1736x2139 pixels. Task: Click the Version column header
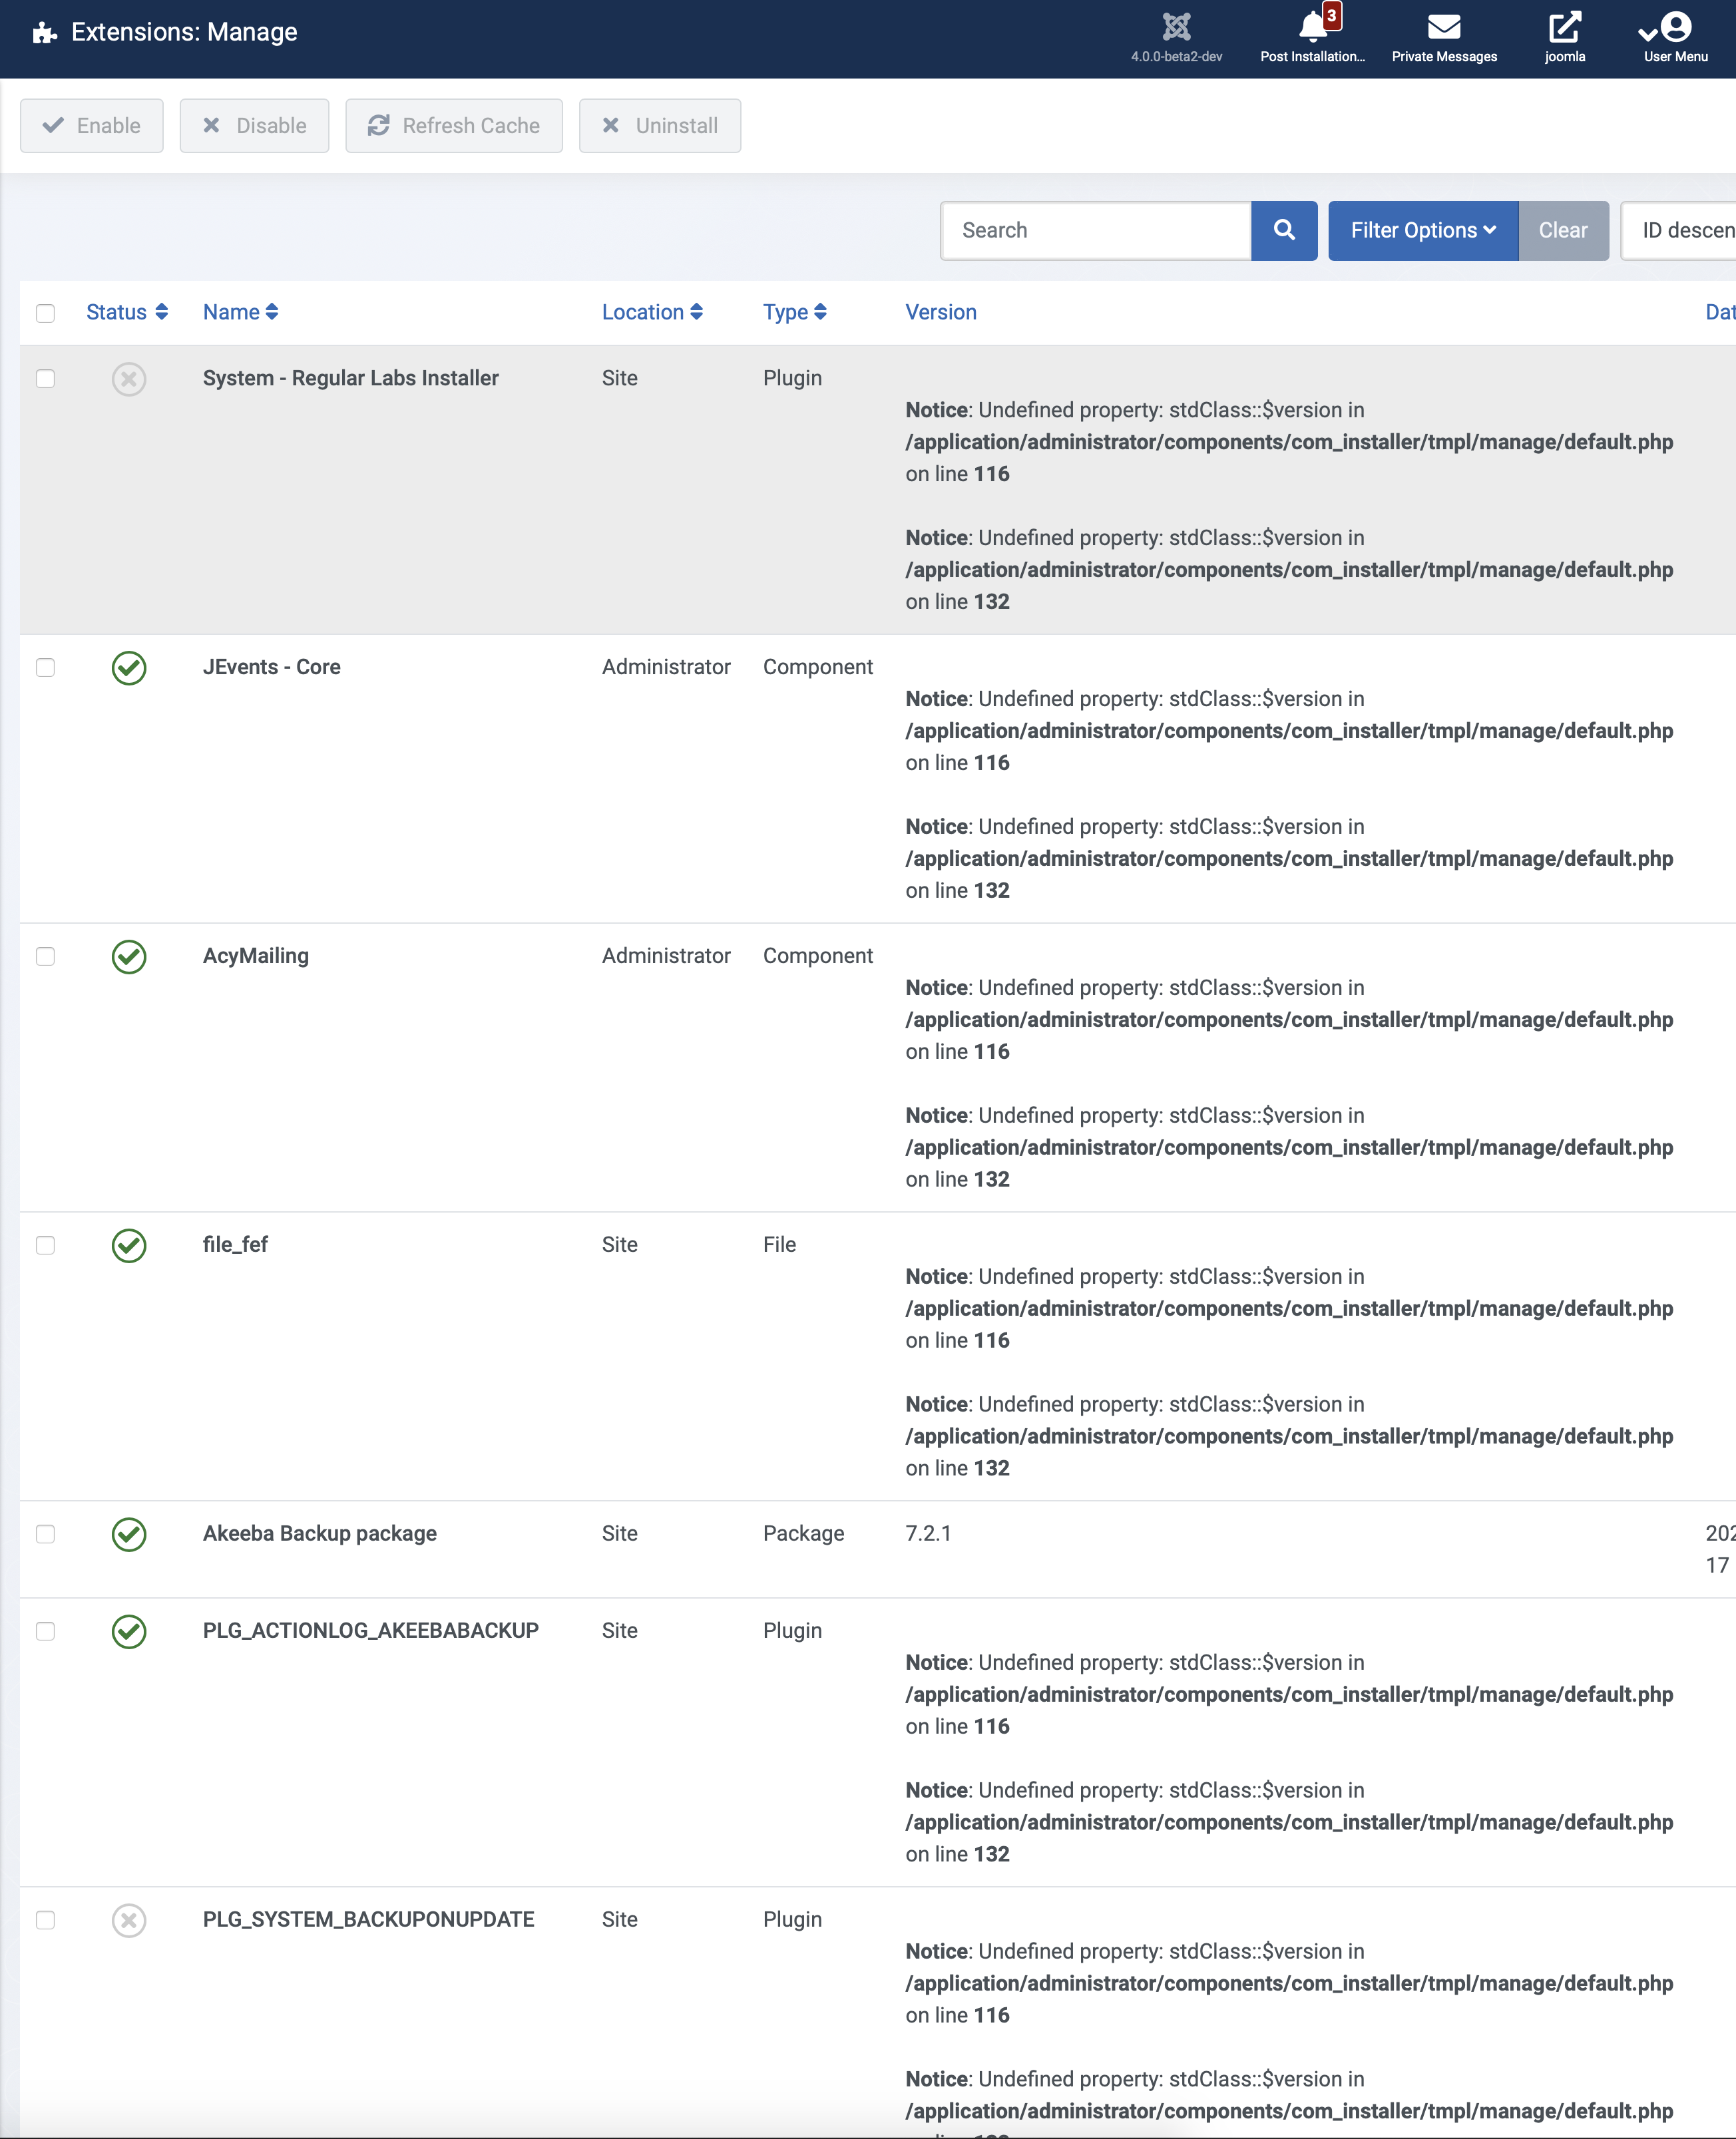(x=941, y=312)
